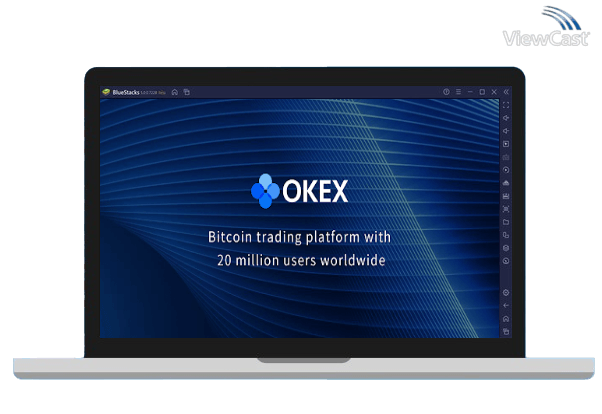Go to Android home via sidebar house icon
This screenshot has height=414, width=602.
(506, 319)
